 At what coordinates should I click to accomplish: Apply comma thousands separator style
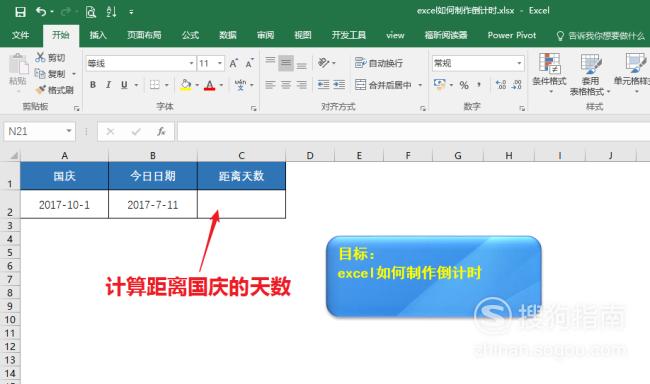(479, 85)
